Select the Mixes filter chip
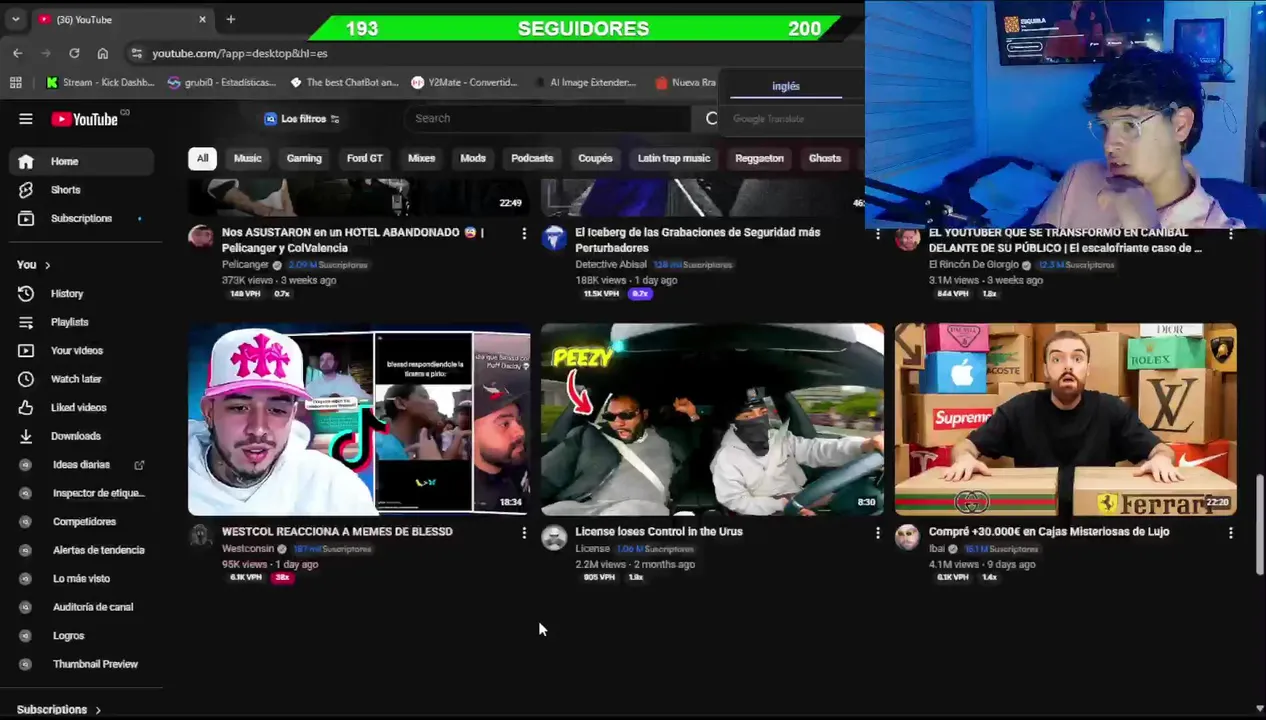The image size is (1266, 720). point(421,158)
